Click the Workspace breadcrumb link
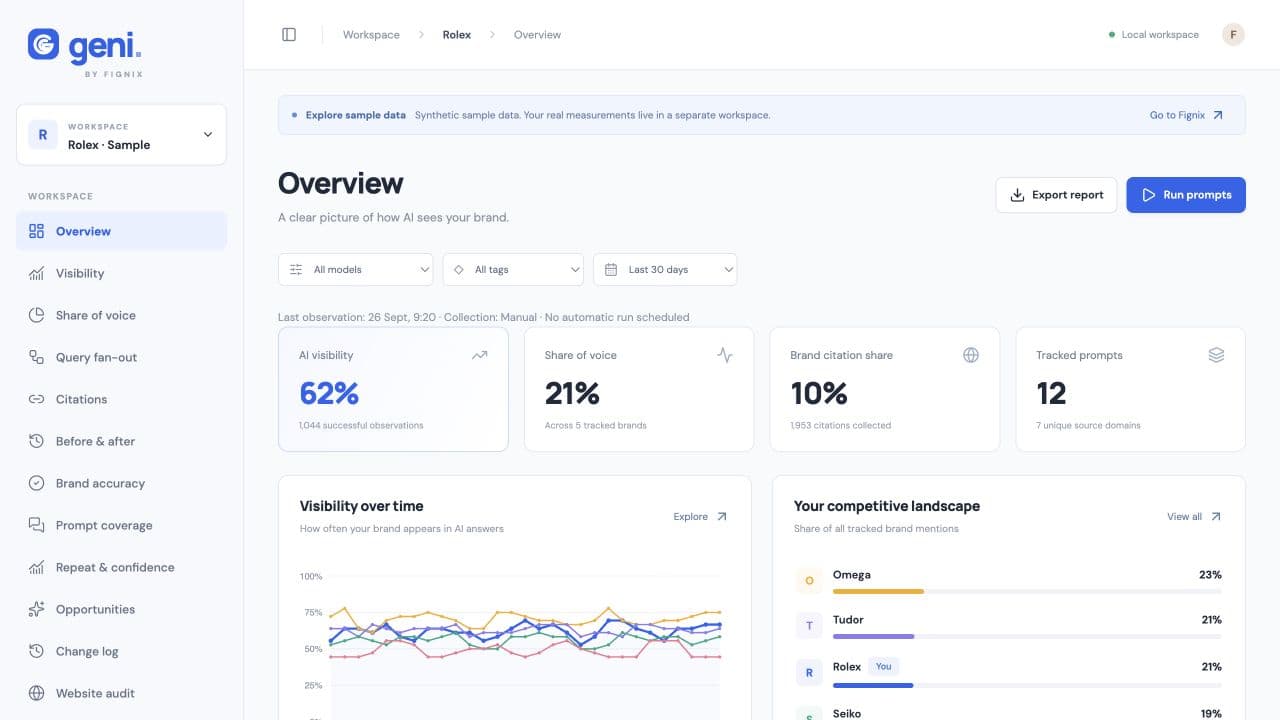The height and width of the screenshot is (720, 1280). [371, 35]
